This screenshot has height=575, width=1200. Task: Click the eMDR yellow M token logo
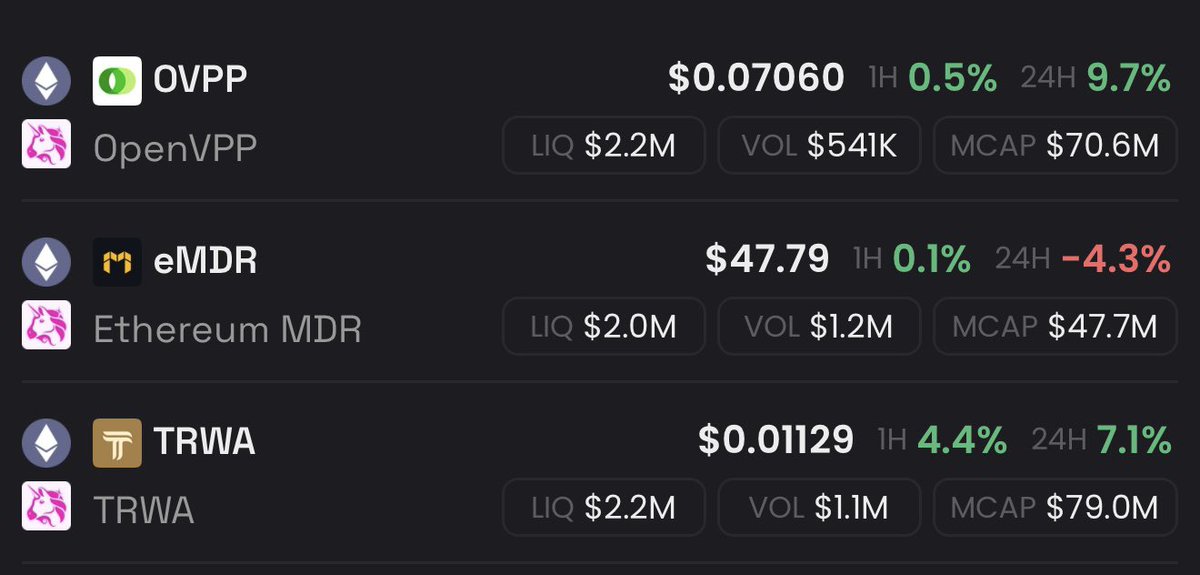[117, 262]
